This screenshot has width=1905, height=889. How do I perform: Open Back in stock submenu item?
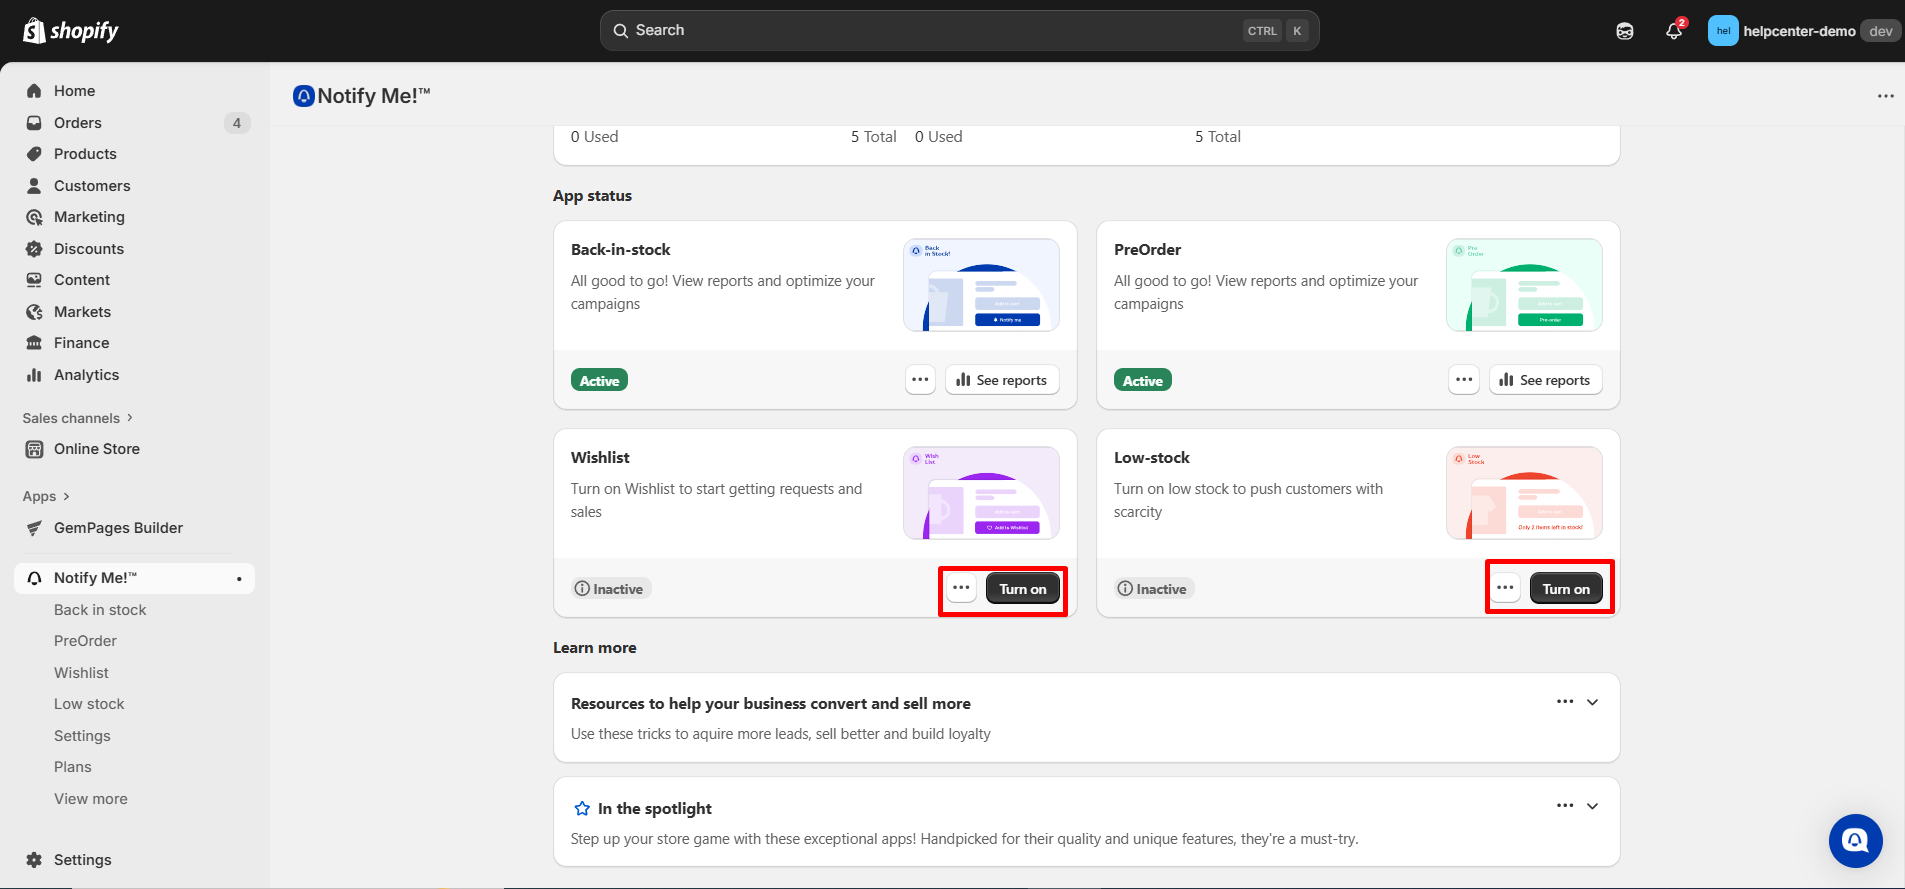[100, 610]
